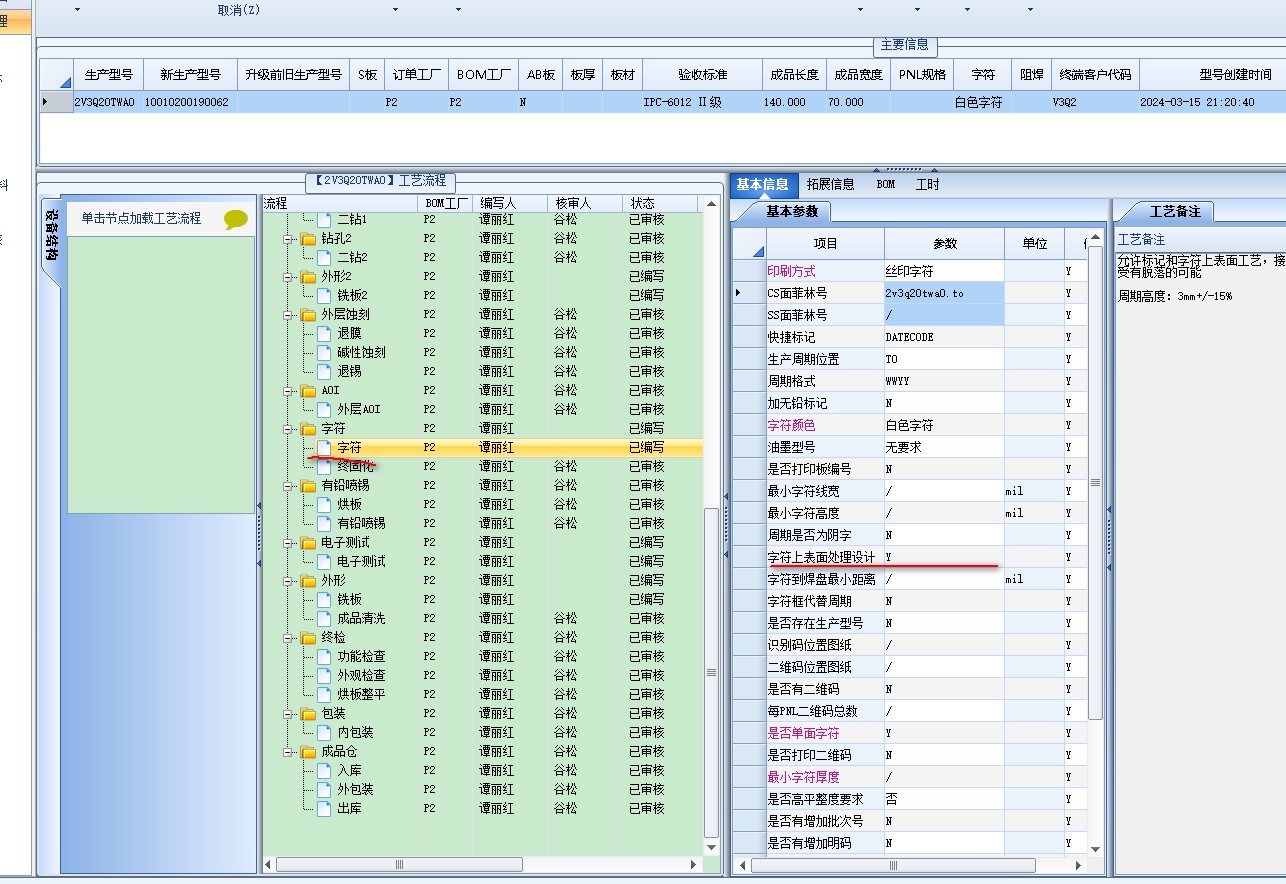
Task: Click the 外观检查 document icon
Action: click(x=324, y=676)
